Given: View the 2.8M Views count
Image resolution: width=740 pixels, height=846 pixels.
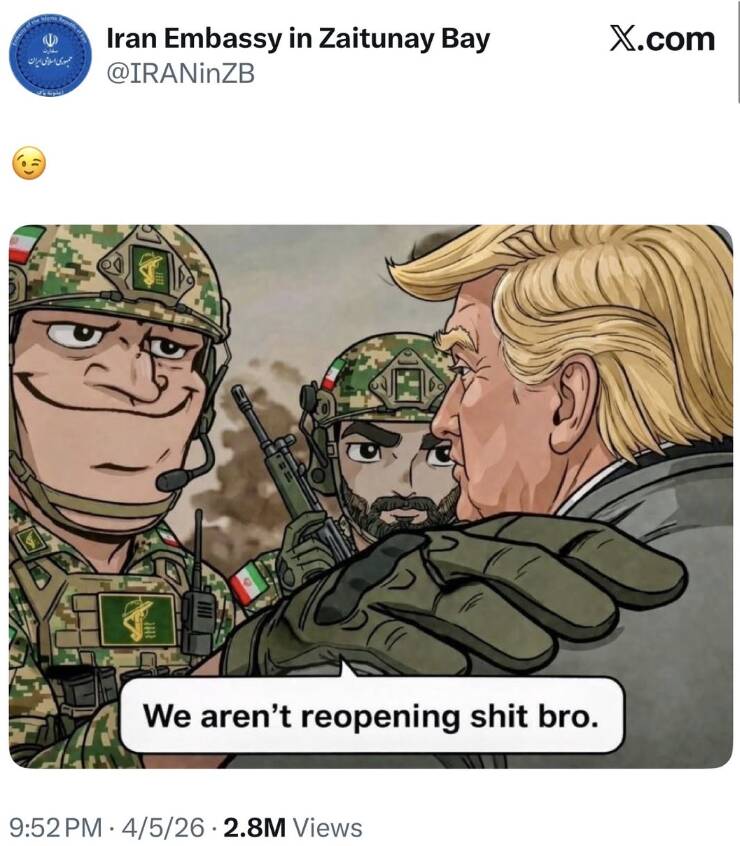Looking at the screenshot, I should pos(293,827).
